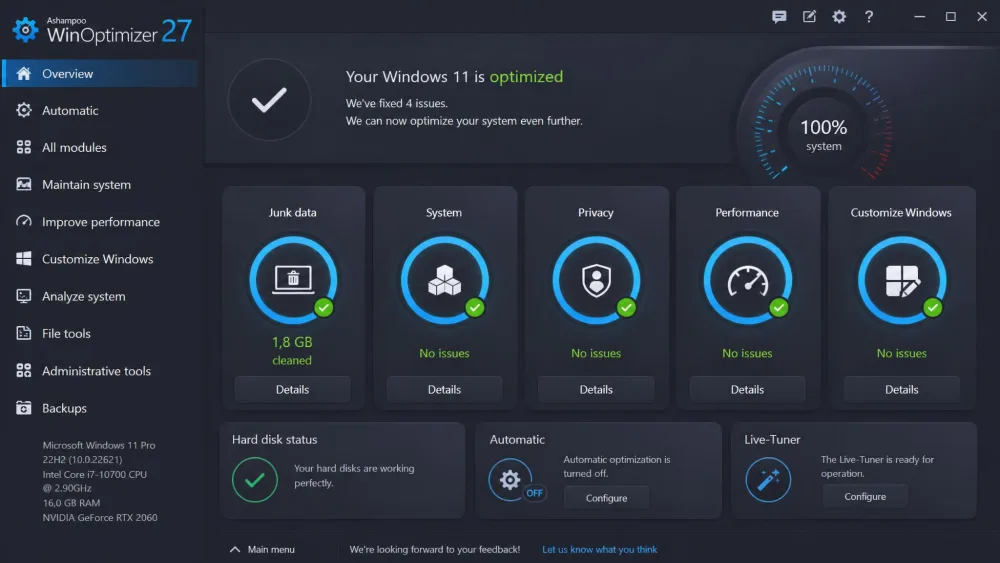Click the Live-Tuner magic wand icon
The height and width of the screenshot is (563, 1000).
(x=768, y=479)
